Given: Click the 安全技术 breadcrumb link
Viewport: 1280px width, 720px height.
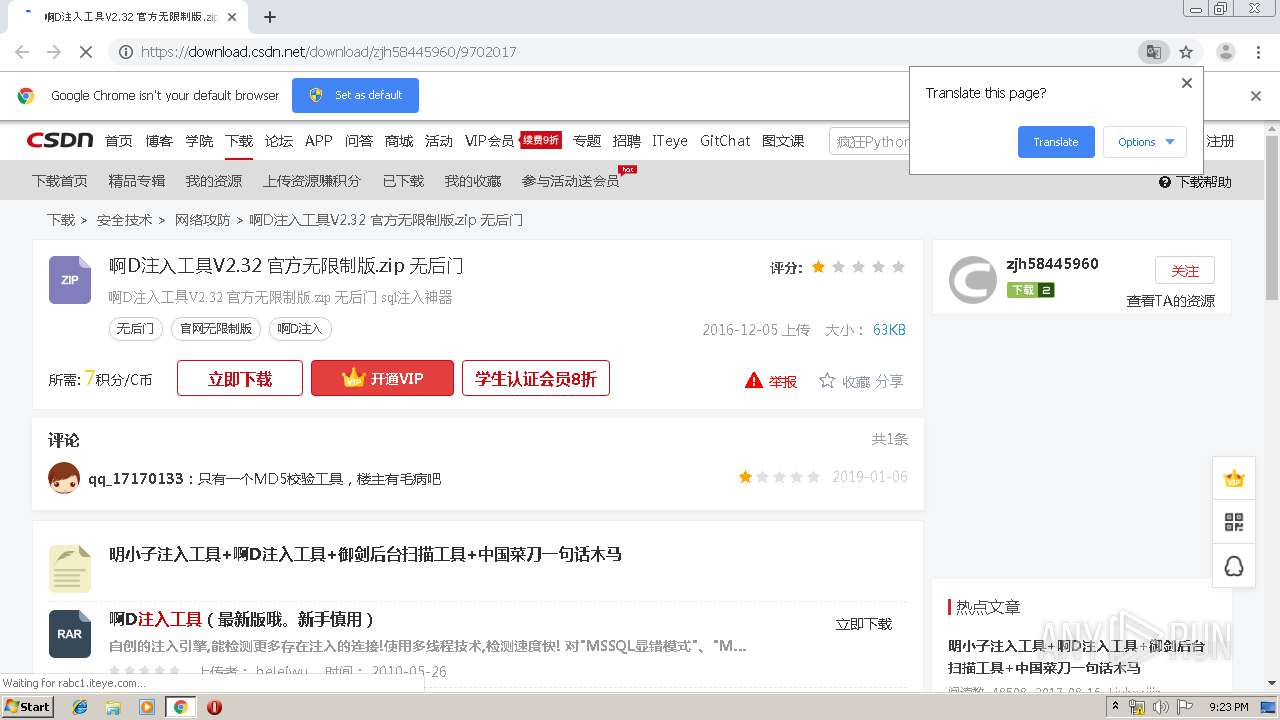Looking at the screenshot, I should (125, 220).
